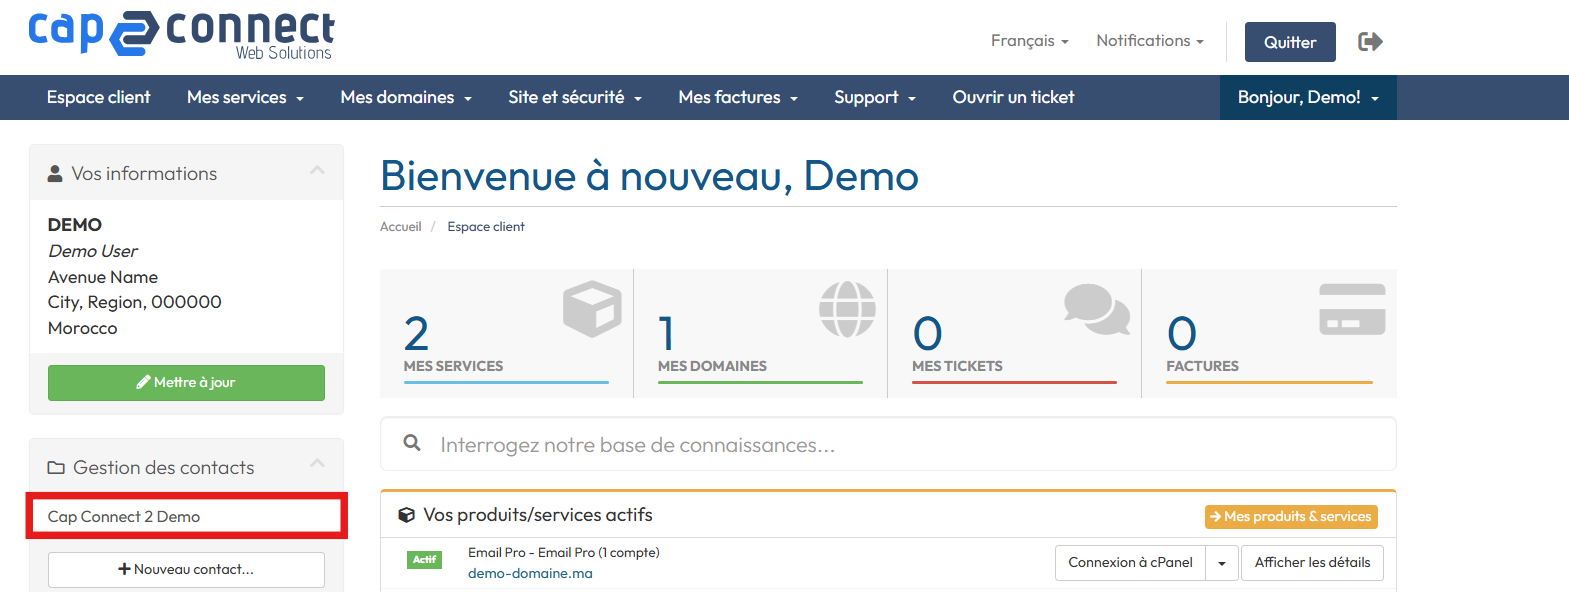Viewport: 1569px width, 592px height.
Task: Click the Connexion à cPanel button
Action: coord(1130,563)
